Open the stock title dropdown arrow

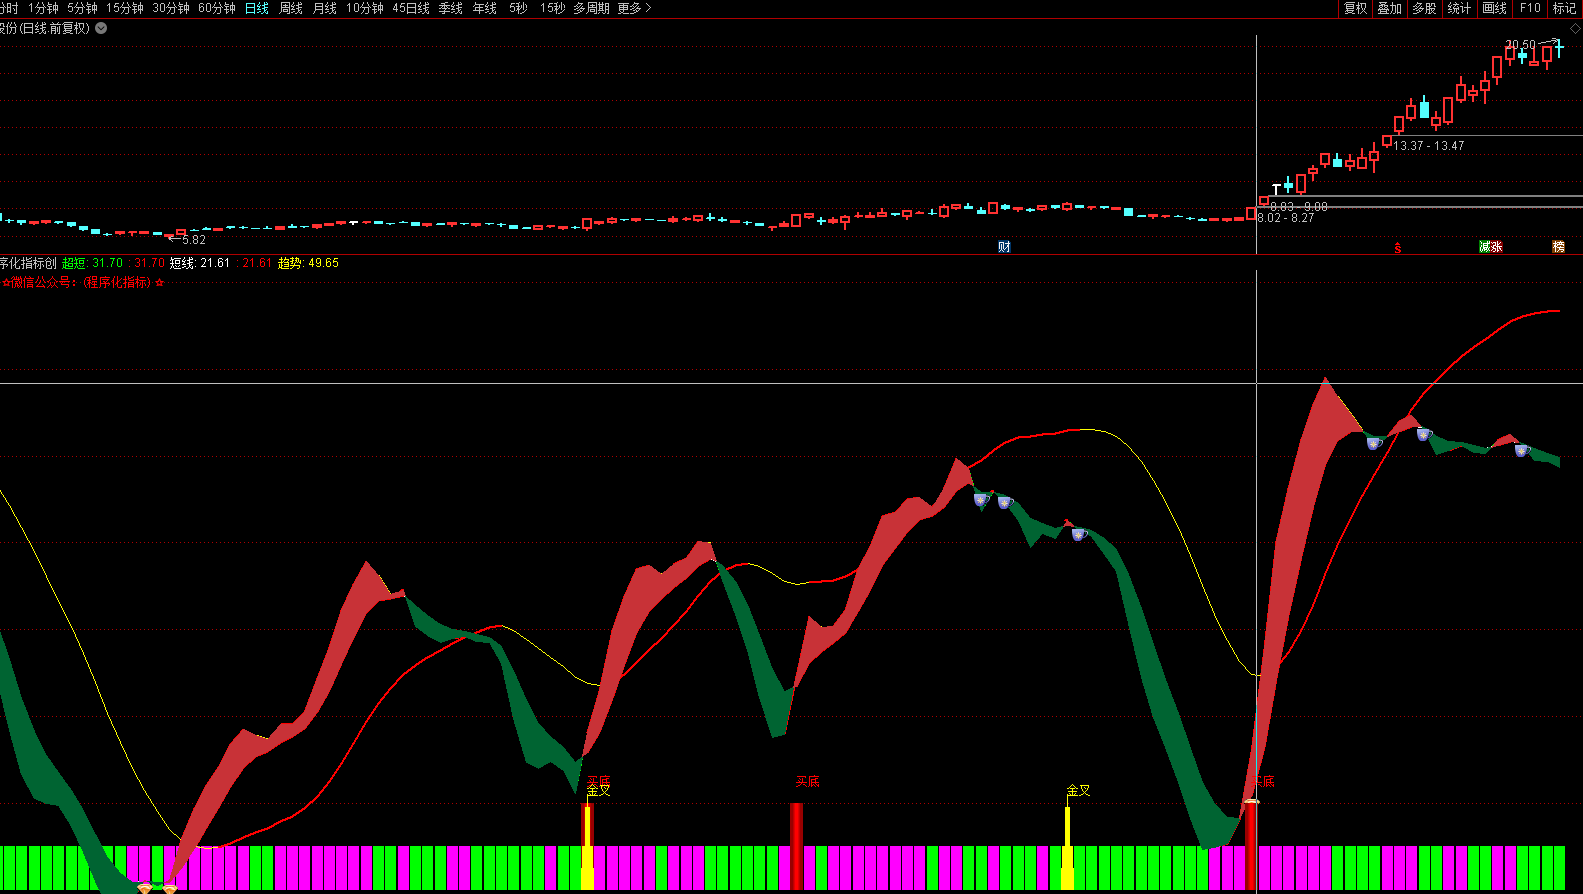[x=101, y=28]
